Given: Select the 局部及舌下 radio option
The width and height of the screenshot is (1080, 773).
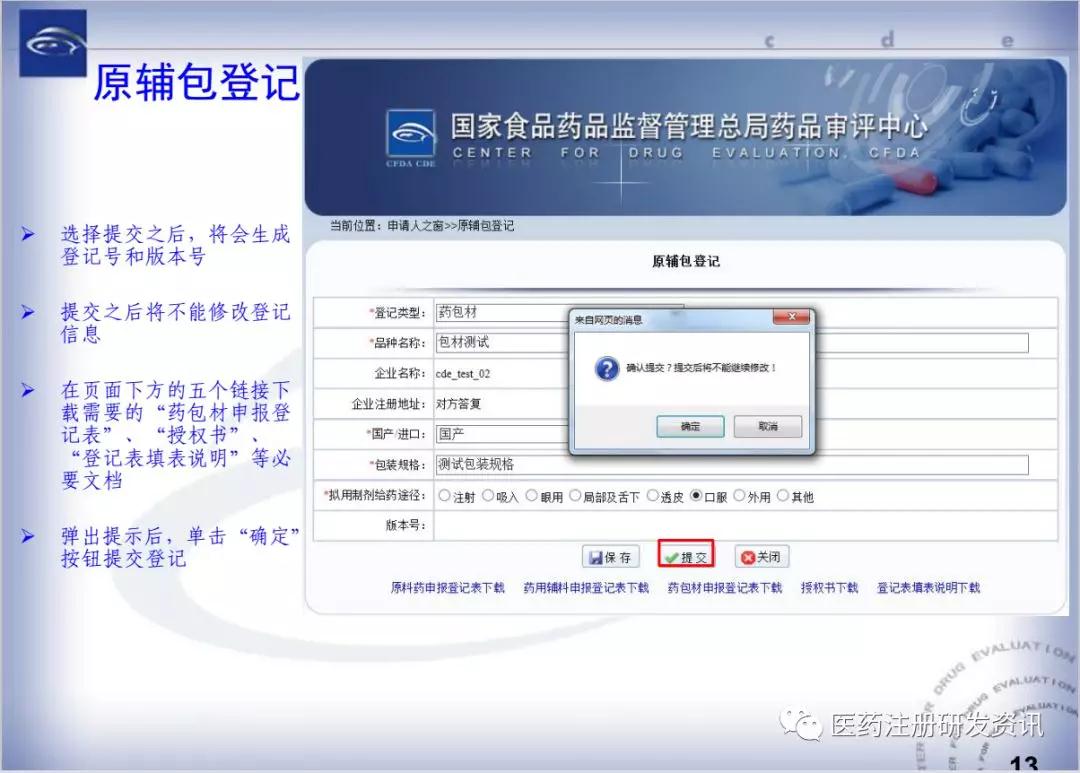Looking at the screenshot, I should [x=575, y=496].
